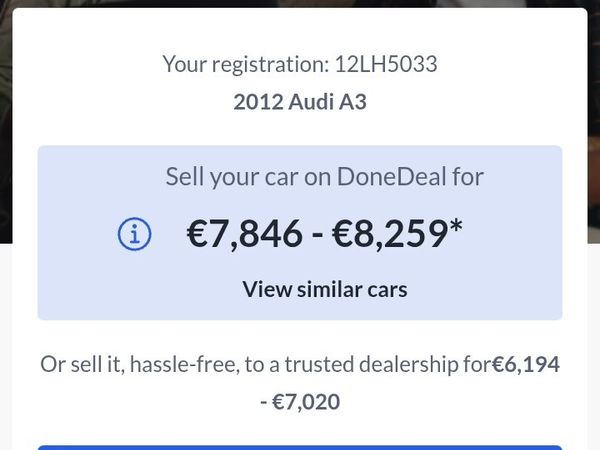Click the trusted dealership sentence

[265, 365]
